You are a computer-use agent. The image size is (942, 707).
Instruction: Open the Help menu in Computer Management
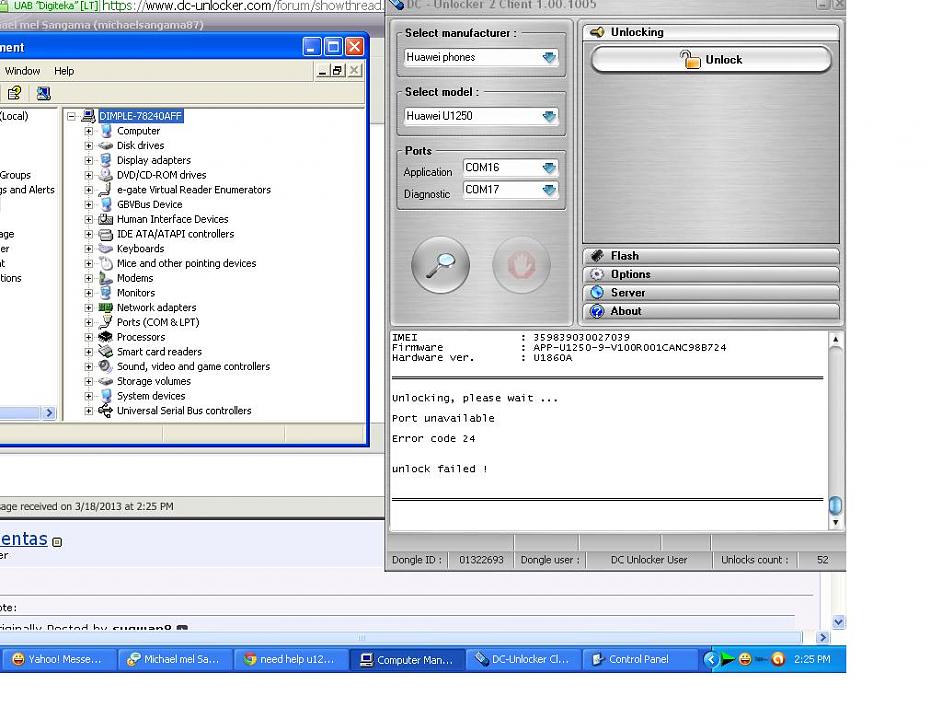point(64,71)
